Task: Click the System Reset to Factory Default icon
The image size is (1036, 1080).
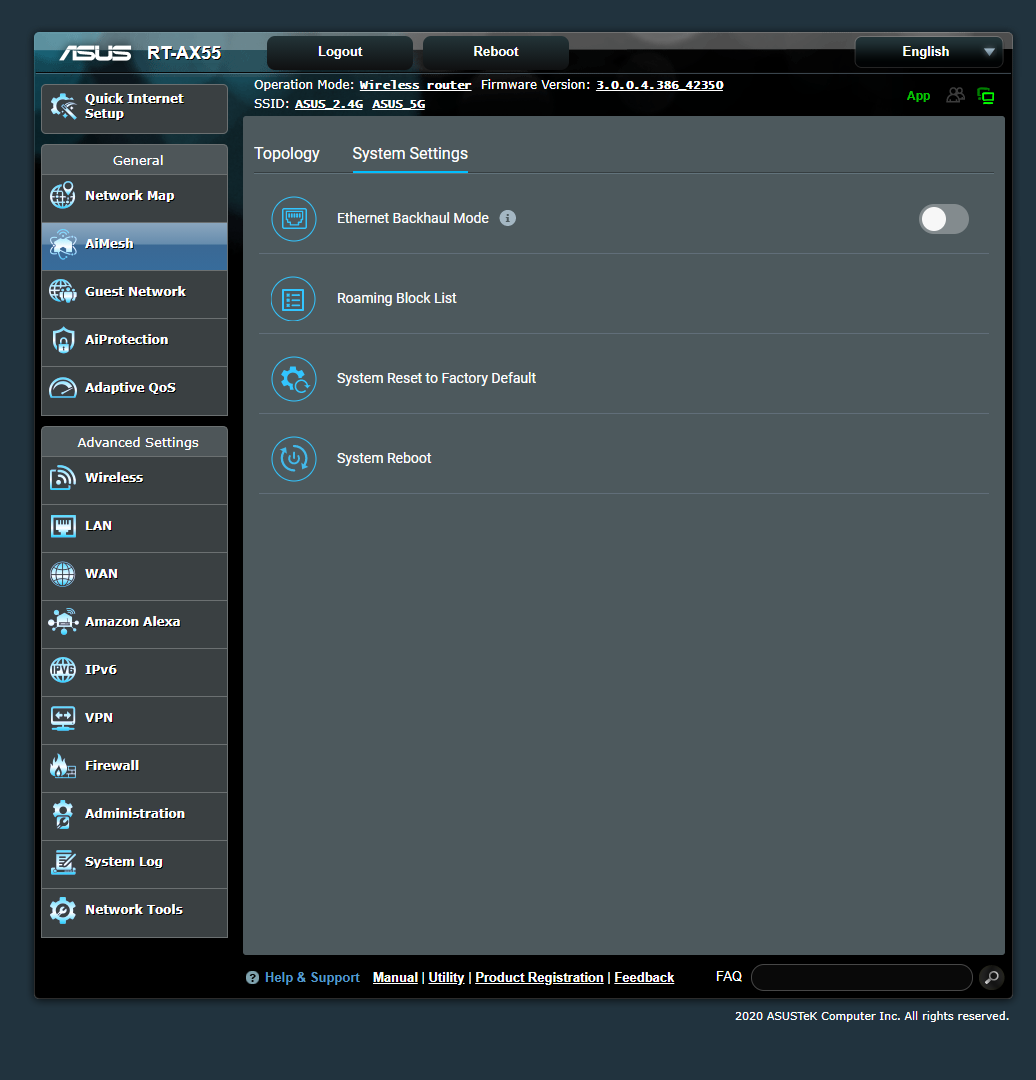Action: coord(294,379)
